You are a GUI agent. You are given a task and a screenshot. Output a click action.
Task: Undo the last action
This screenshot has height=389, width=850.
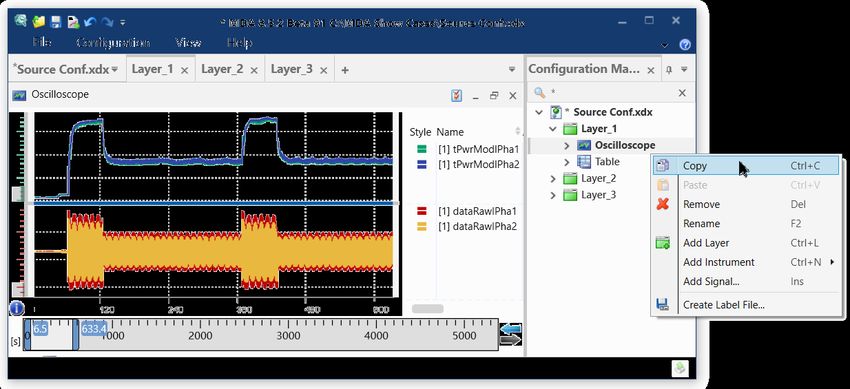click(90, 22)
